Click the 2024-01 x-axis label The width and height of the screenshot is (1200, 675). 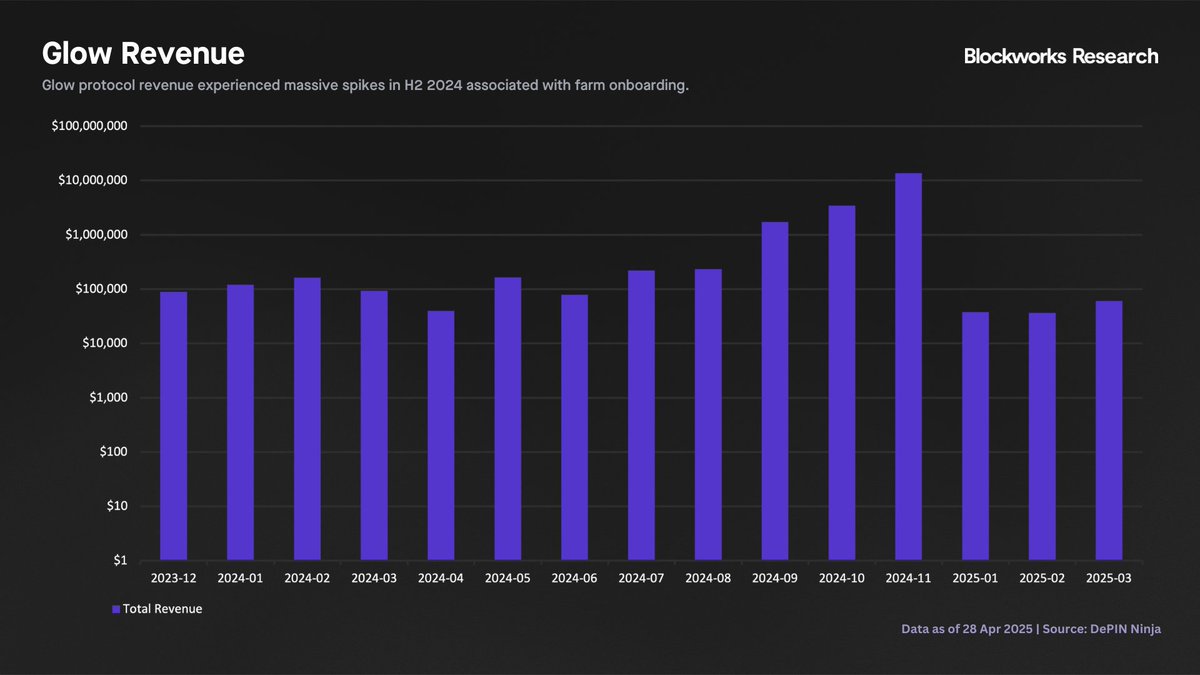click(x=240, y=578)
